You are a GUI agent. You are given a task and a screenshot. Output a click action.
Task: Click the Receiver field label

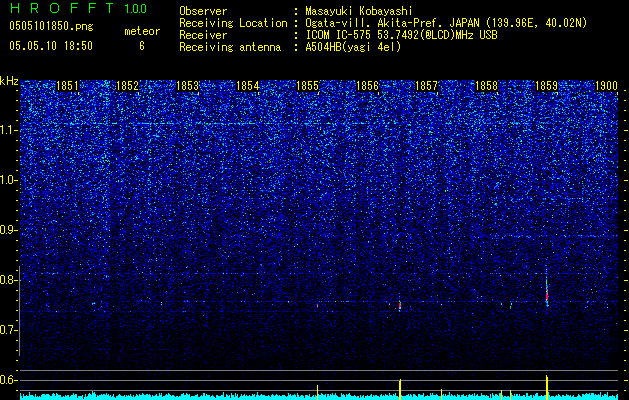[203, 35]
